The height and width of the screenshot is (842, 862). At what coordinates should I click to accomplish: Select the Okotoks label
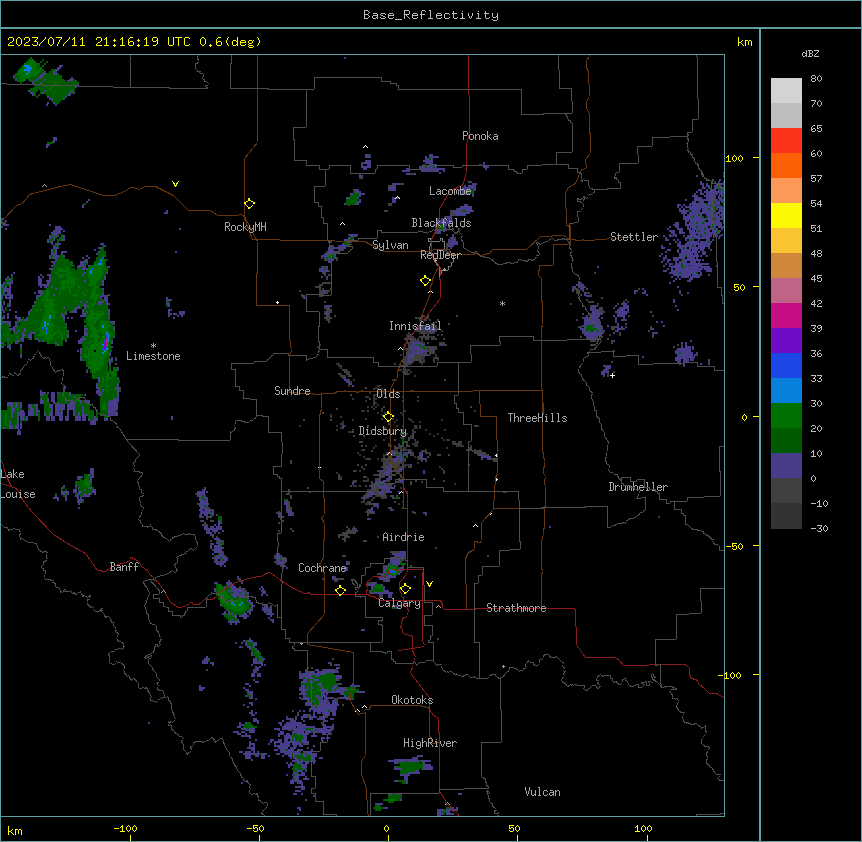tap(412, 700)
